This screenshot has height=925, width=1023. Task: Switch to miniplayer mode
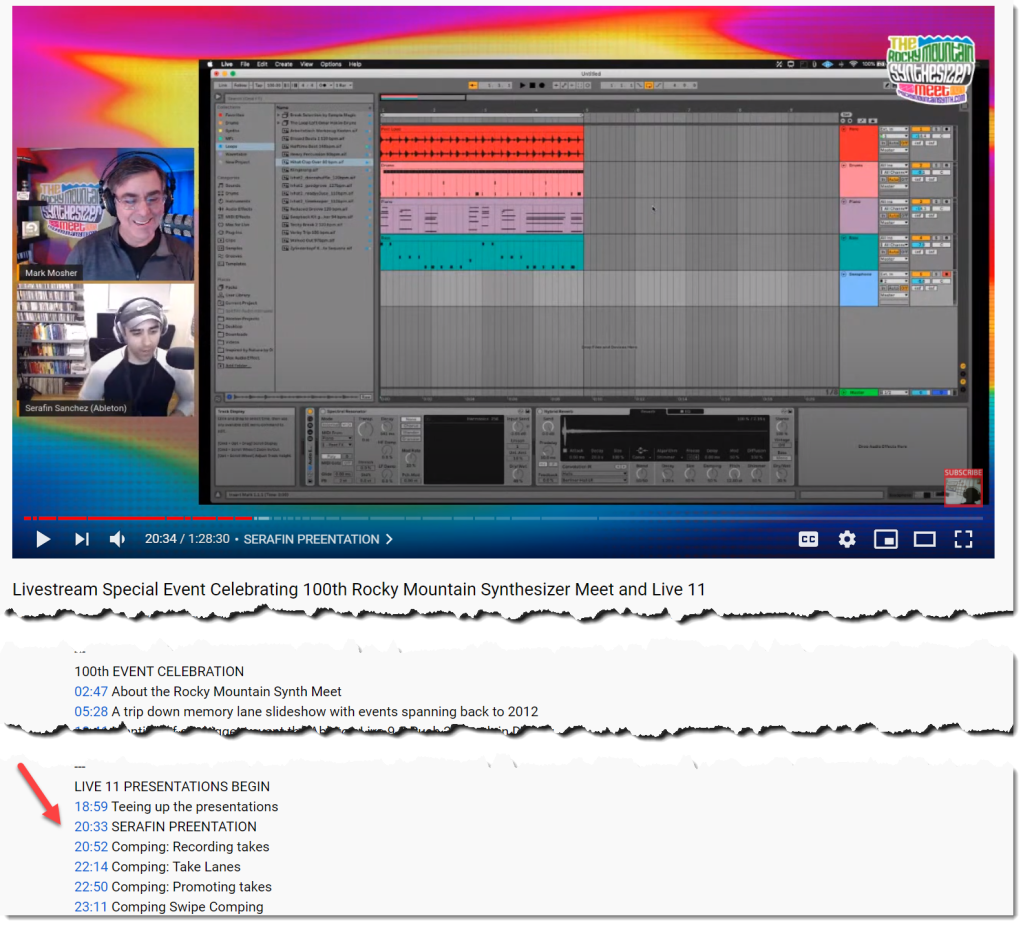tap(885, 539)
